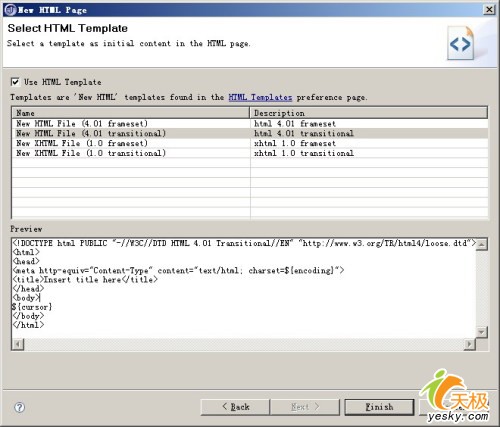Select New XHTML File (1.0 frameset) template
The image size is (500, 427).
pos(82,143)
